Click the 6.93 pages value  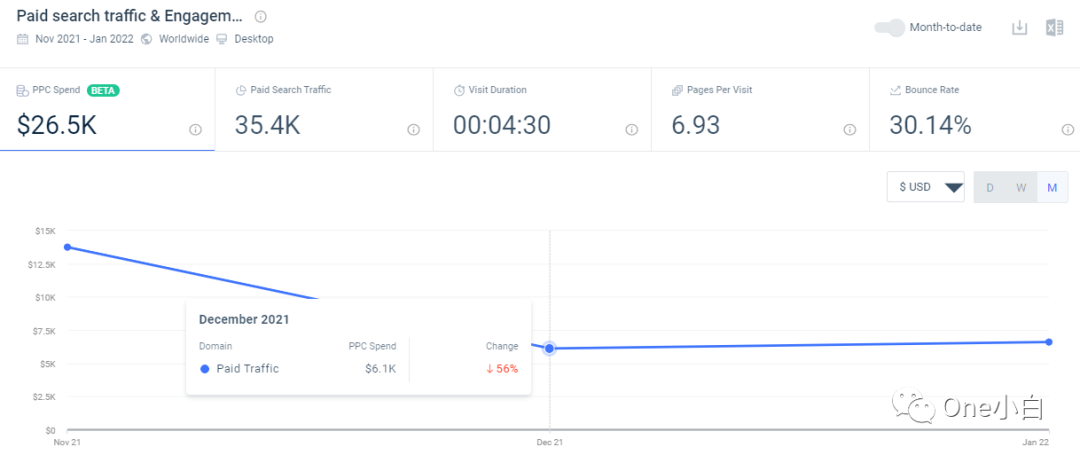point(696,125)
